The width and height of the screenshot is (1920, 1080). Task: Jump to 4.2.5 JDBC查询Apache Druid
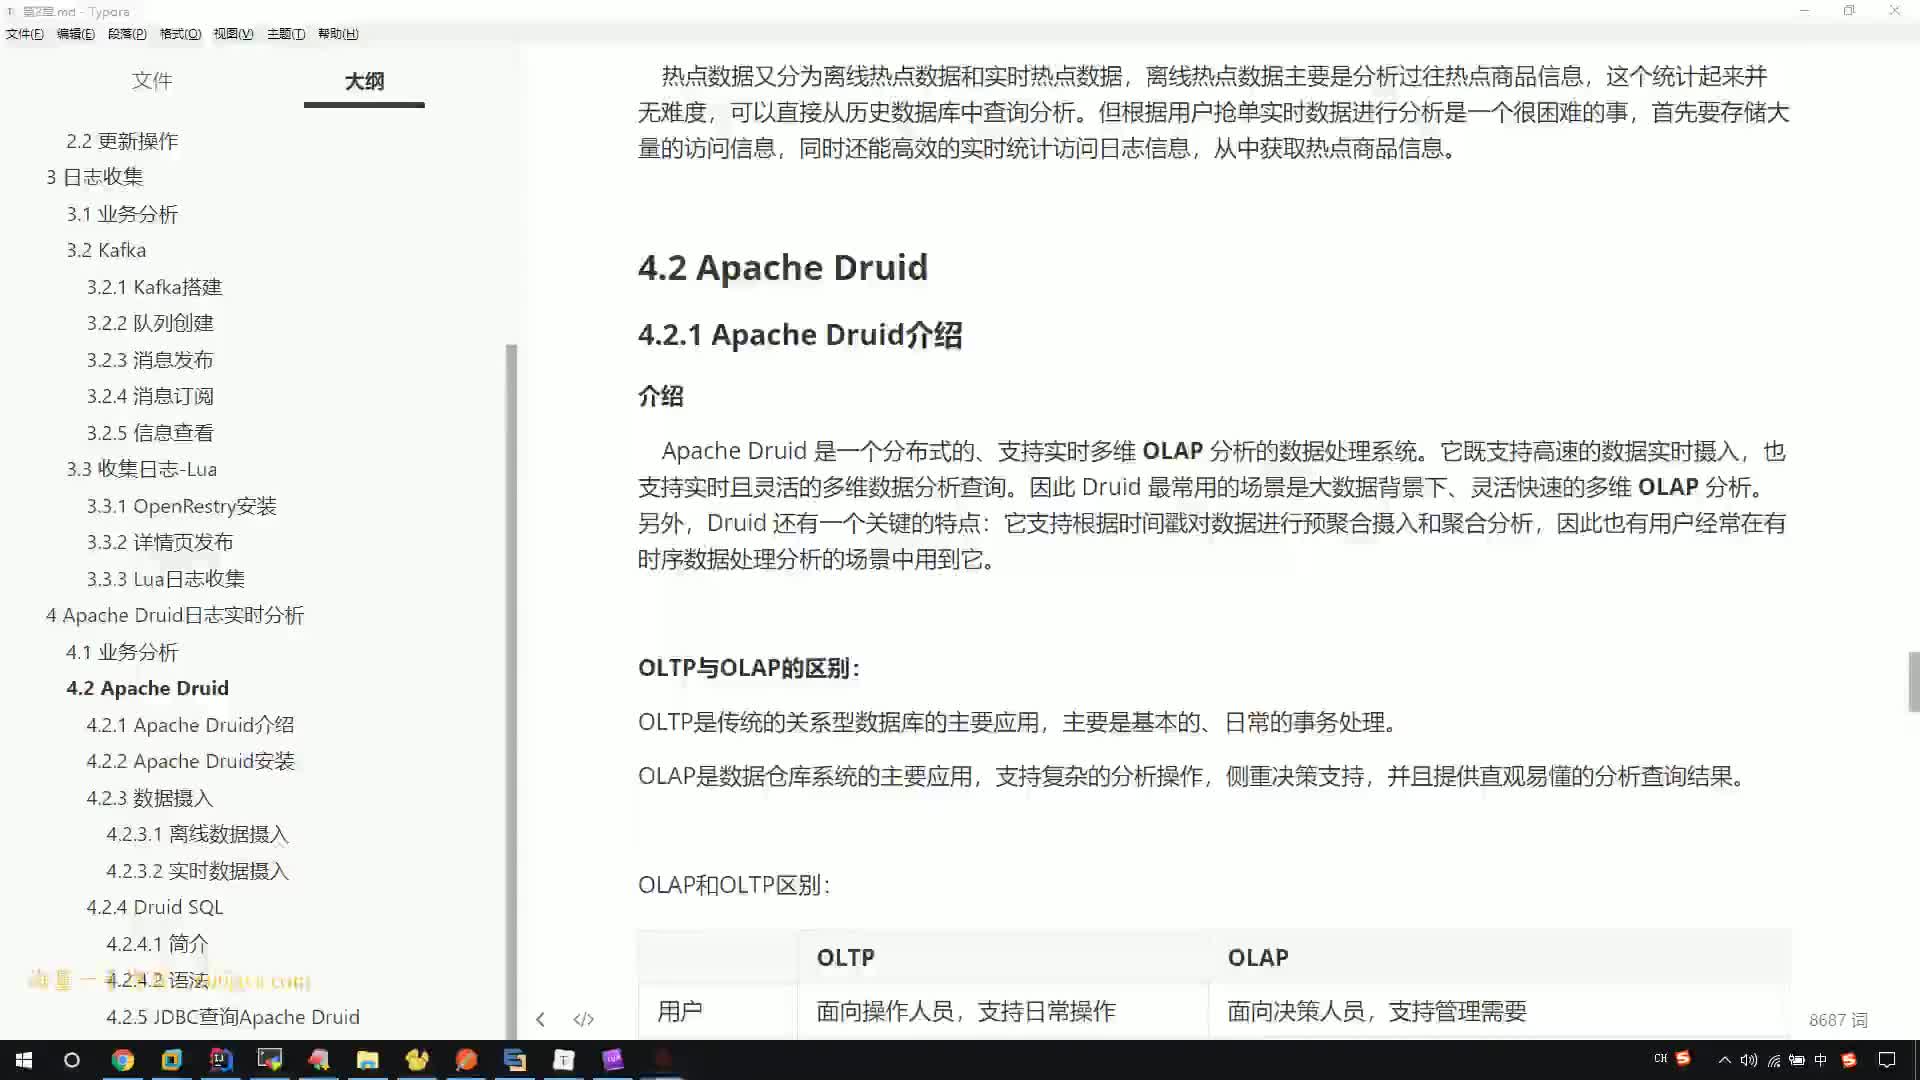coord(233,1017)
